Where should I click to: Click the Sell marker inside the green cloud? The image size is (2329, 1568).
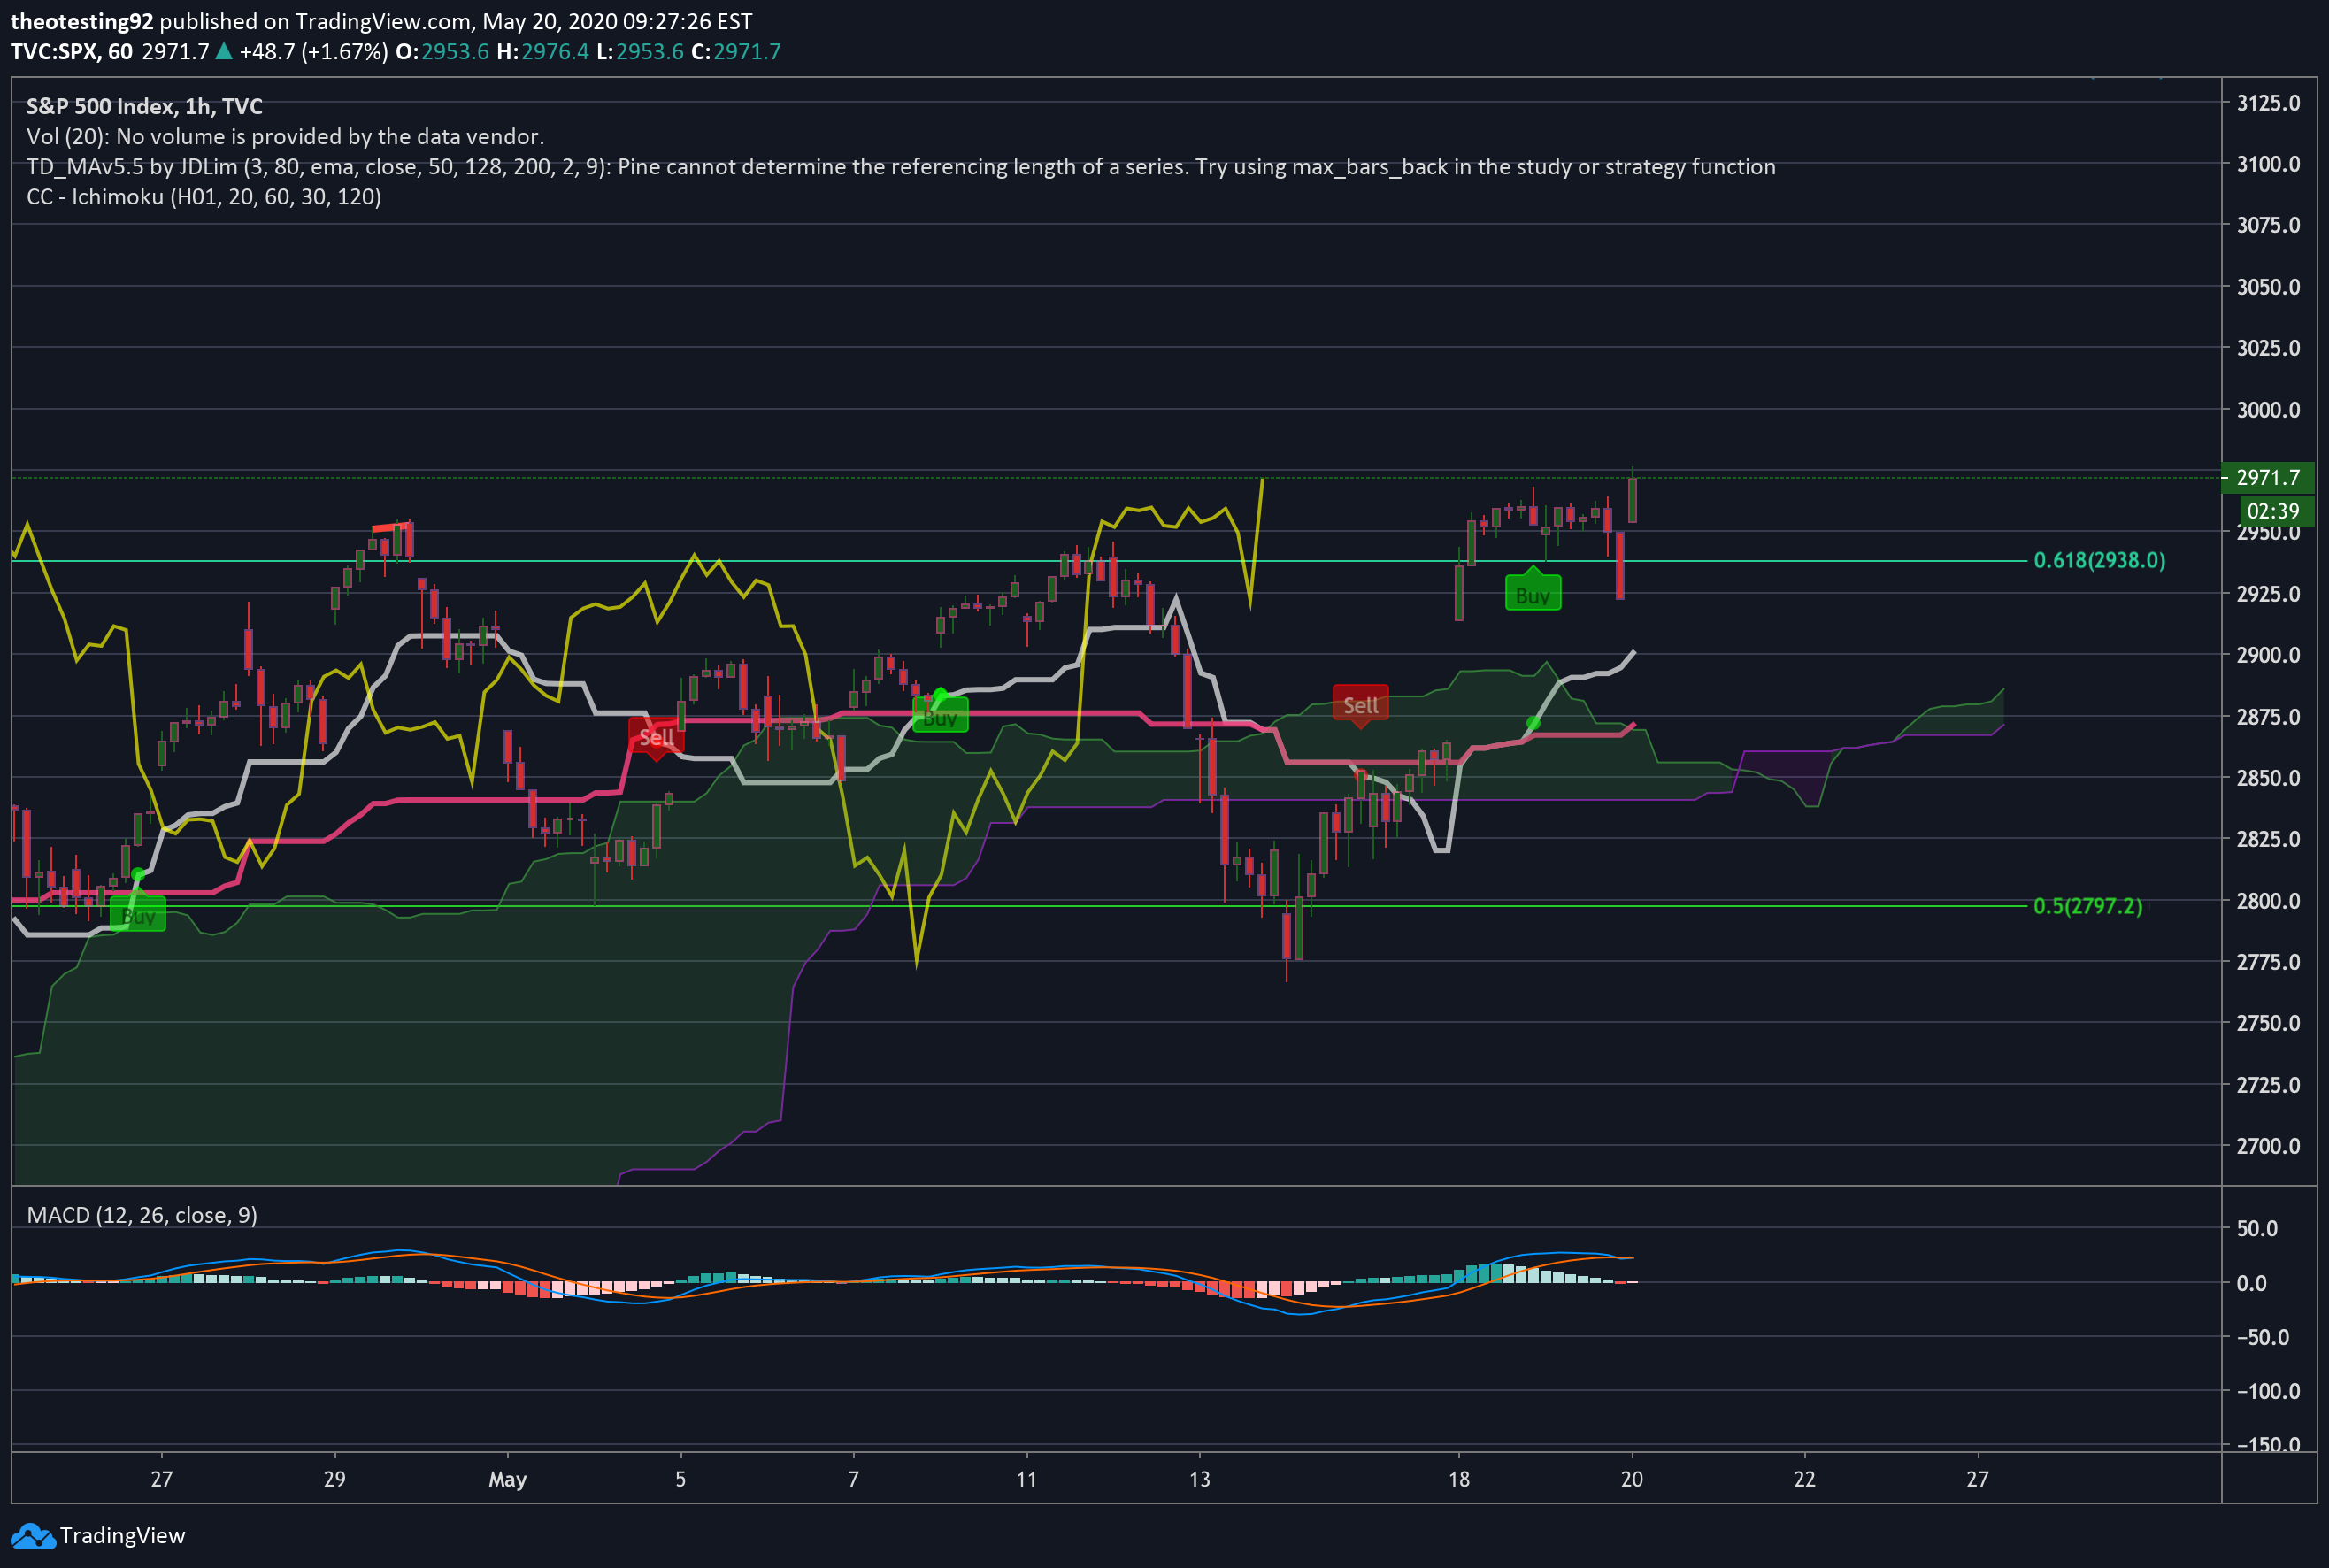[1360, 705]
